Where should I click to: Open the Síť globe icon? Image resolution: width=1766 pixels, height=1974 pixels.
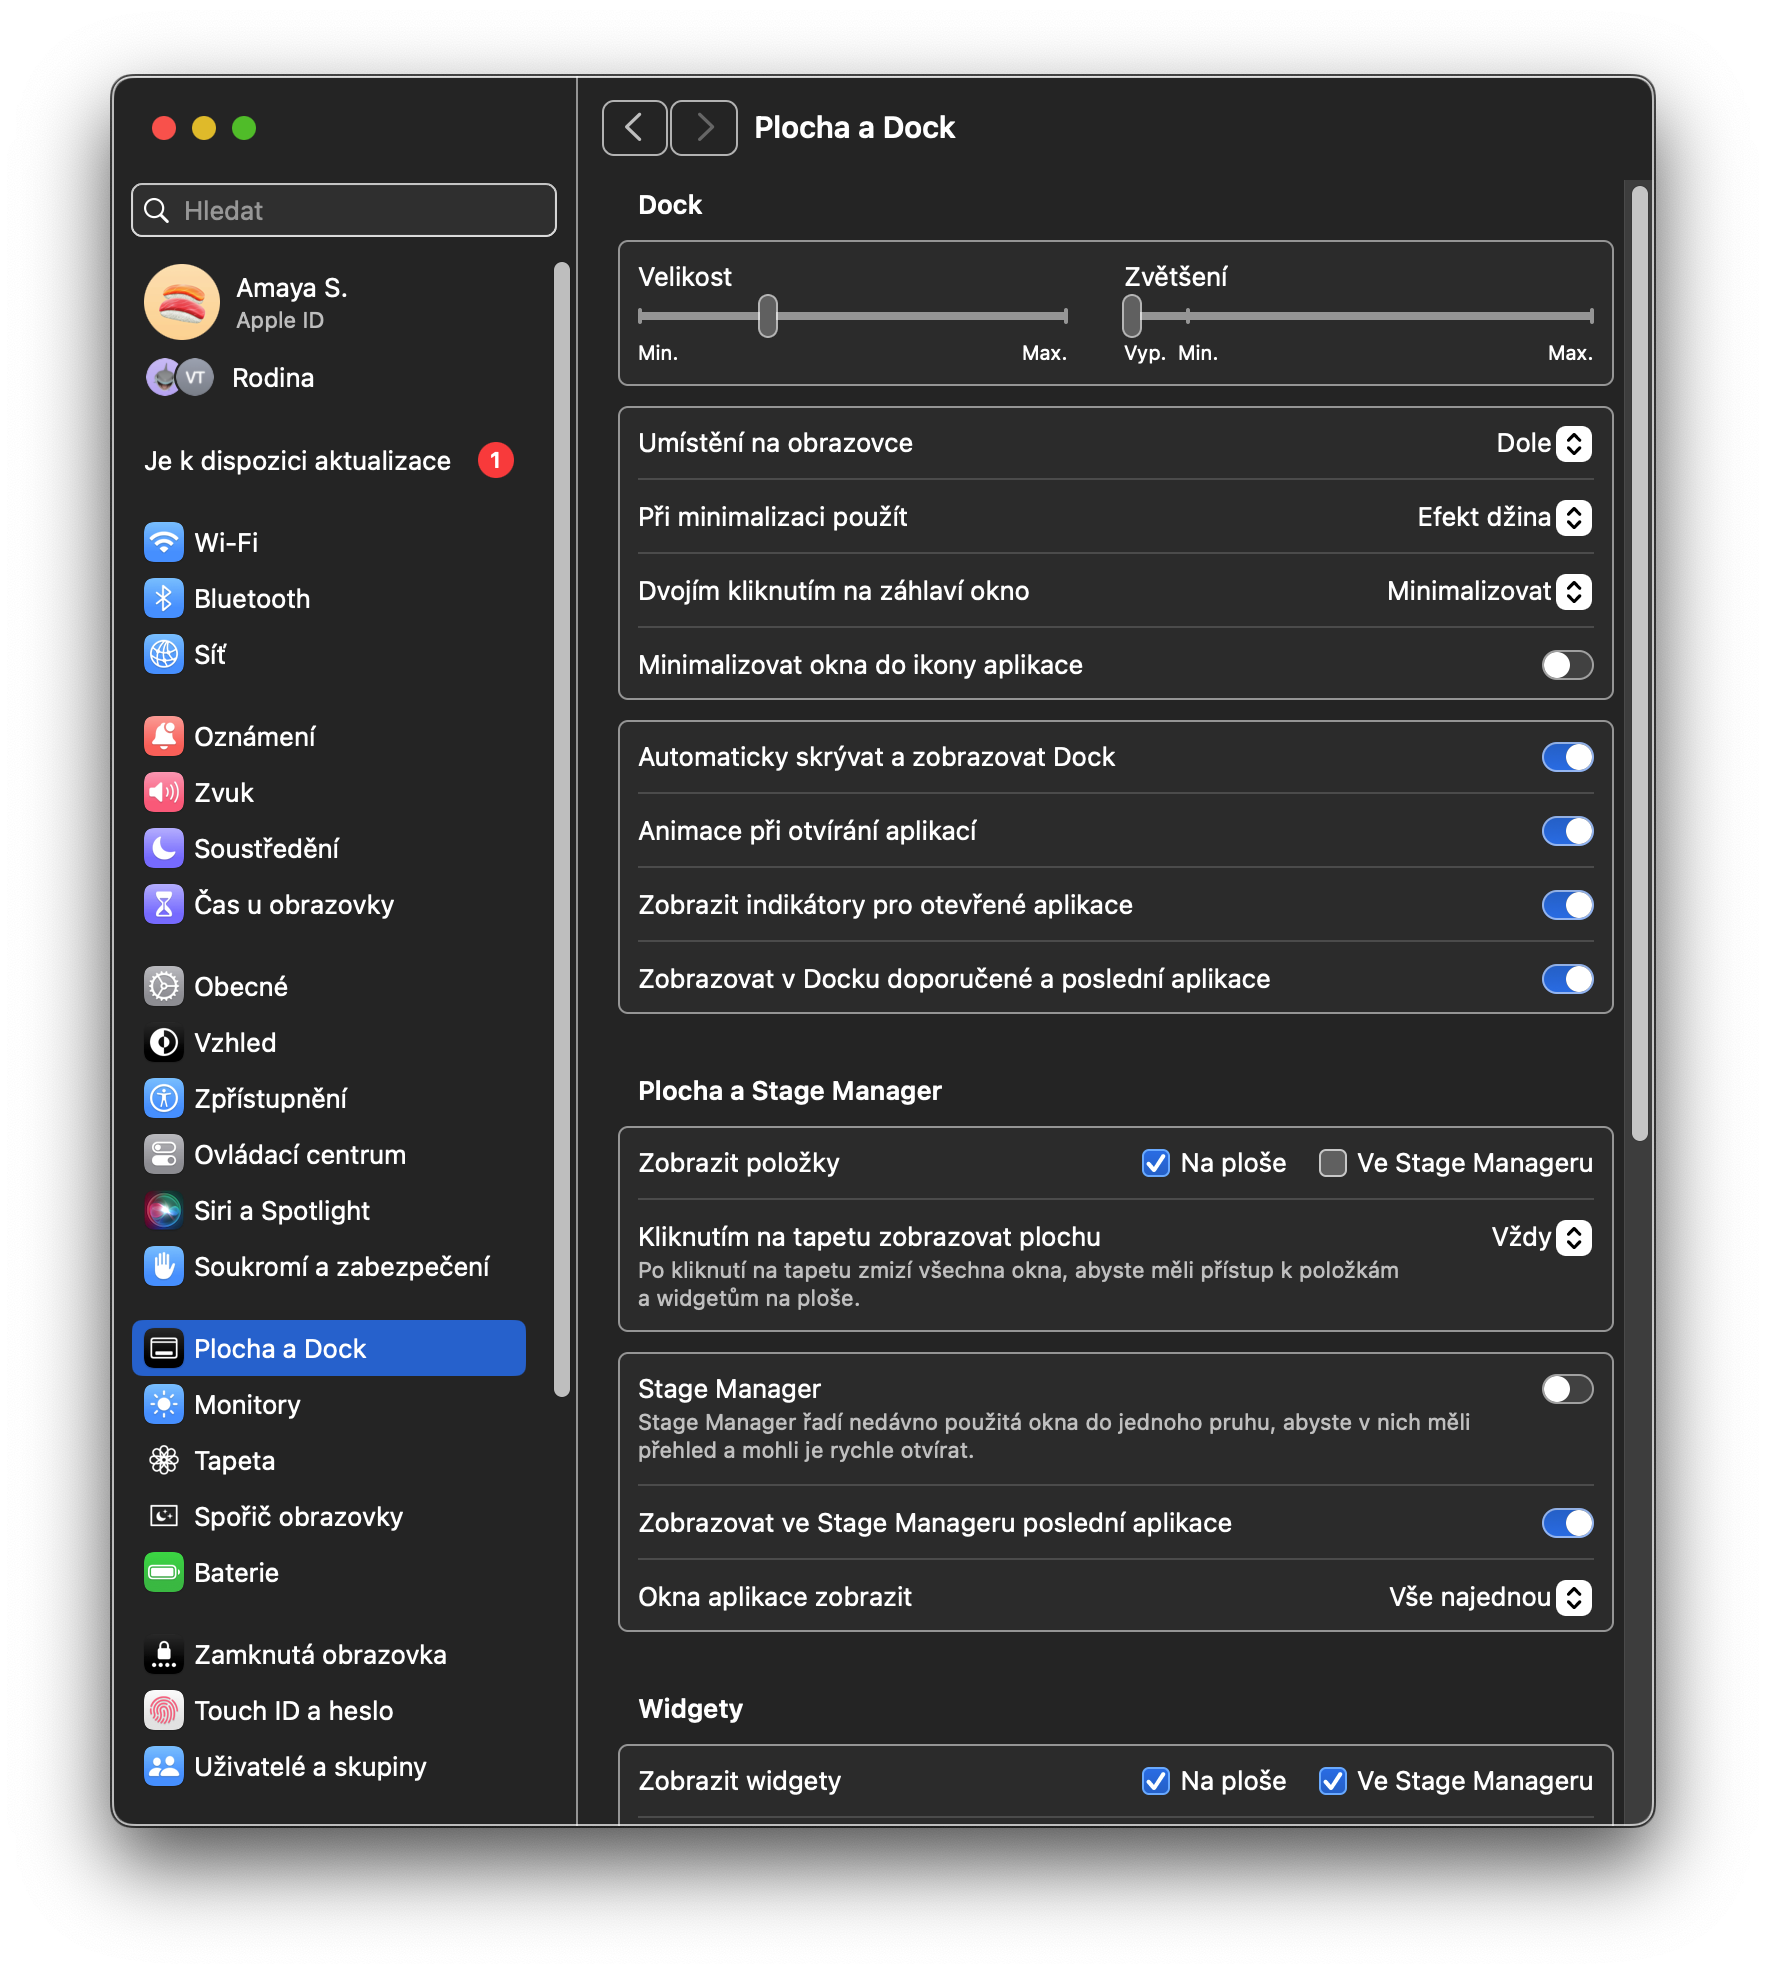click(164, 655)
